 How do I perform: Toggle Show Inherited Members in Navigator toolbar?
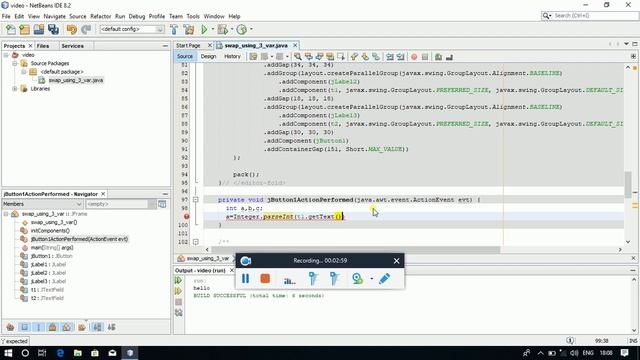point(10,327)
